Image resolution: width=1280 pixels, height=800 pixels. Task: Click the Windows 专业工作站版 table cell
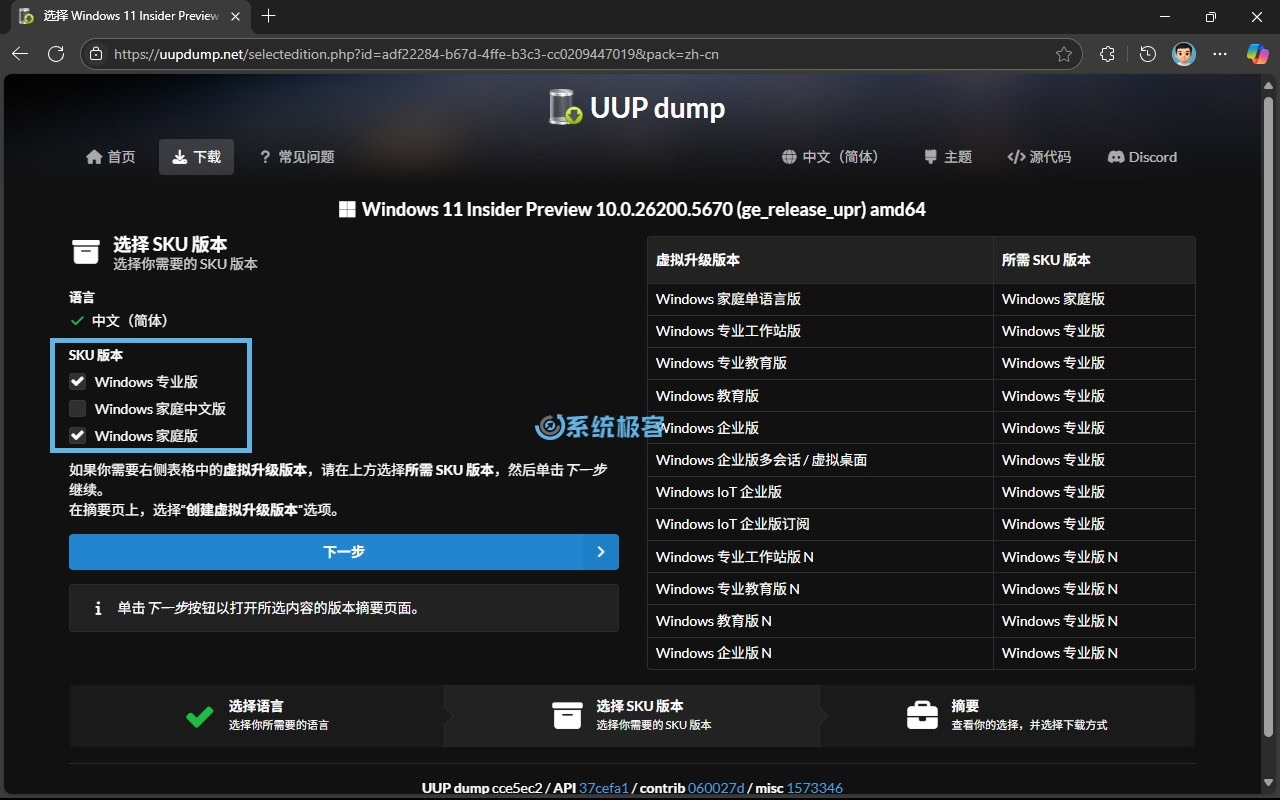(820, 331)
